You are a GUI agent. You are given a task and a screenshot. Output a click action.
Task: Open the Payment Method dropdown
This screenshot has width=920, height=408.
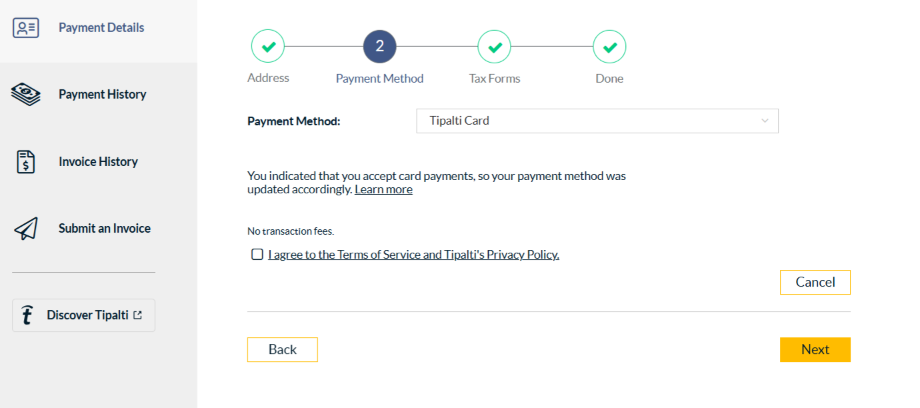(x=596, y=121)
